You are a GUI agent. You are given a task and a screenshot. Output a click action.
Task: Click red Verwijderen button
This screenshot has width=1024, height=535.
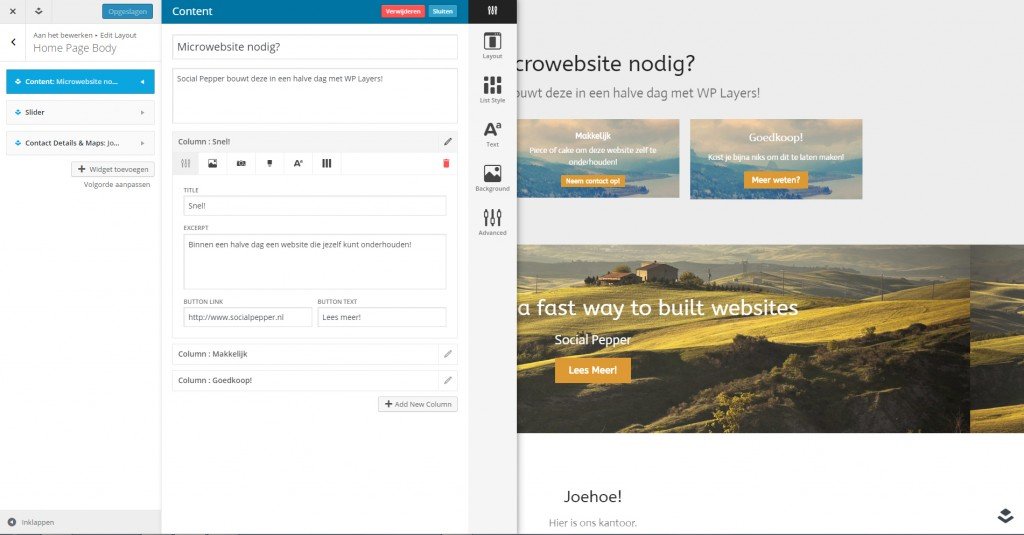pyautogui.click(x=403, y=11)
